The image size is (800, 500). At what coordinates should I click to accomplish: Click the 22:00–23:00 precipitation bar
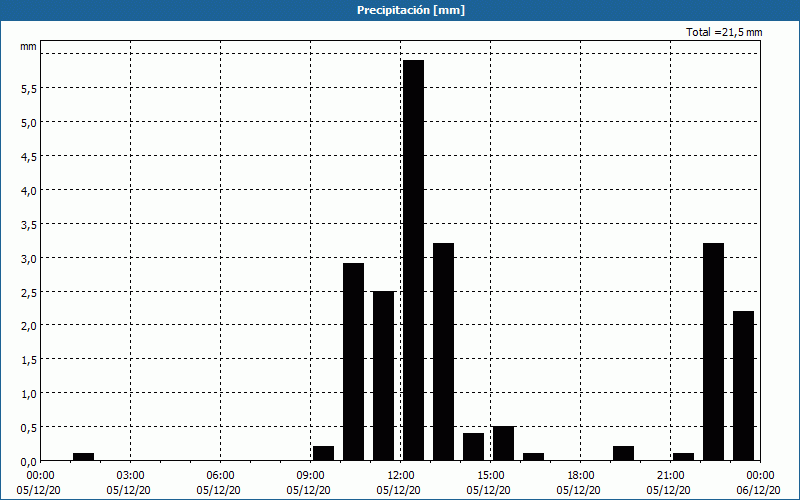point(713,352)
